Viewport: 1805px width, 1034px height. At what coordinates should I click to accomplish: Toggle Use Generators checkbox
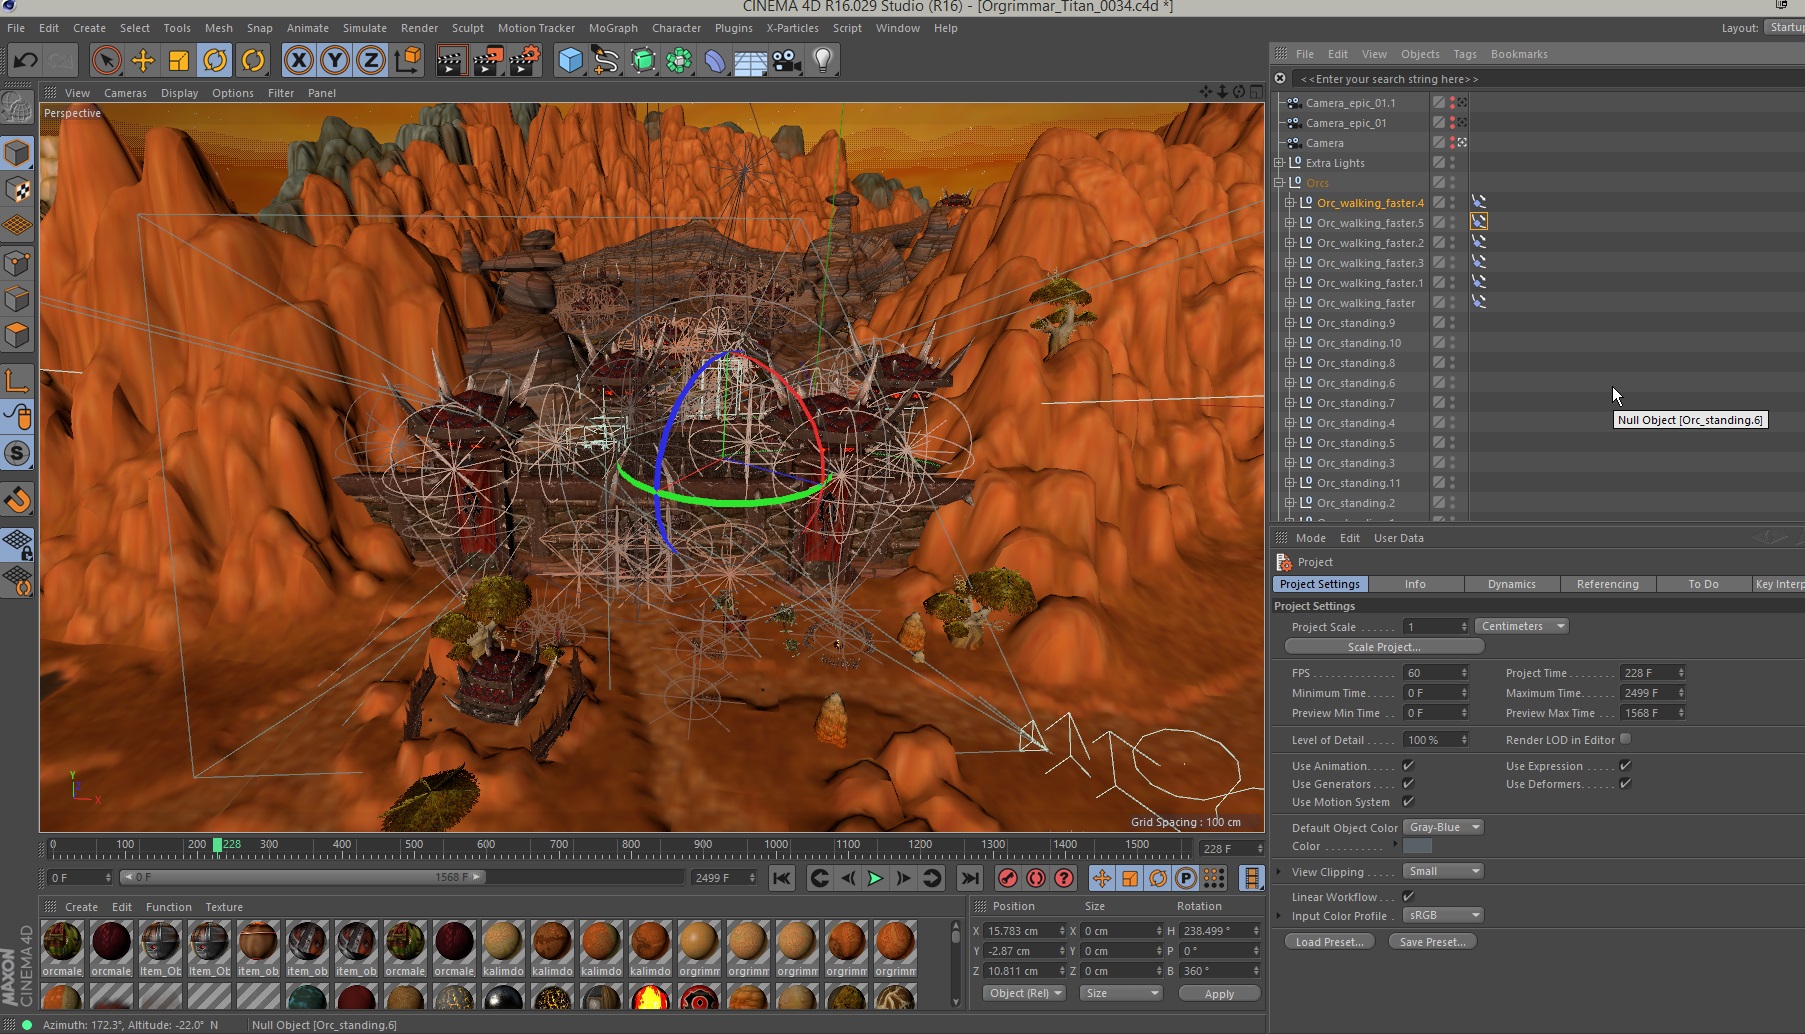point(1408,784)
